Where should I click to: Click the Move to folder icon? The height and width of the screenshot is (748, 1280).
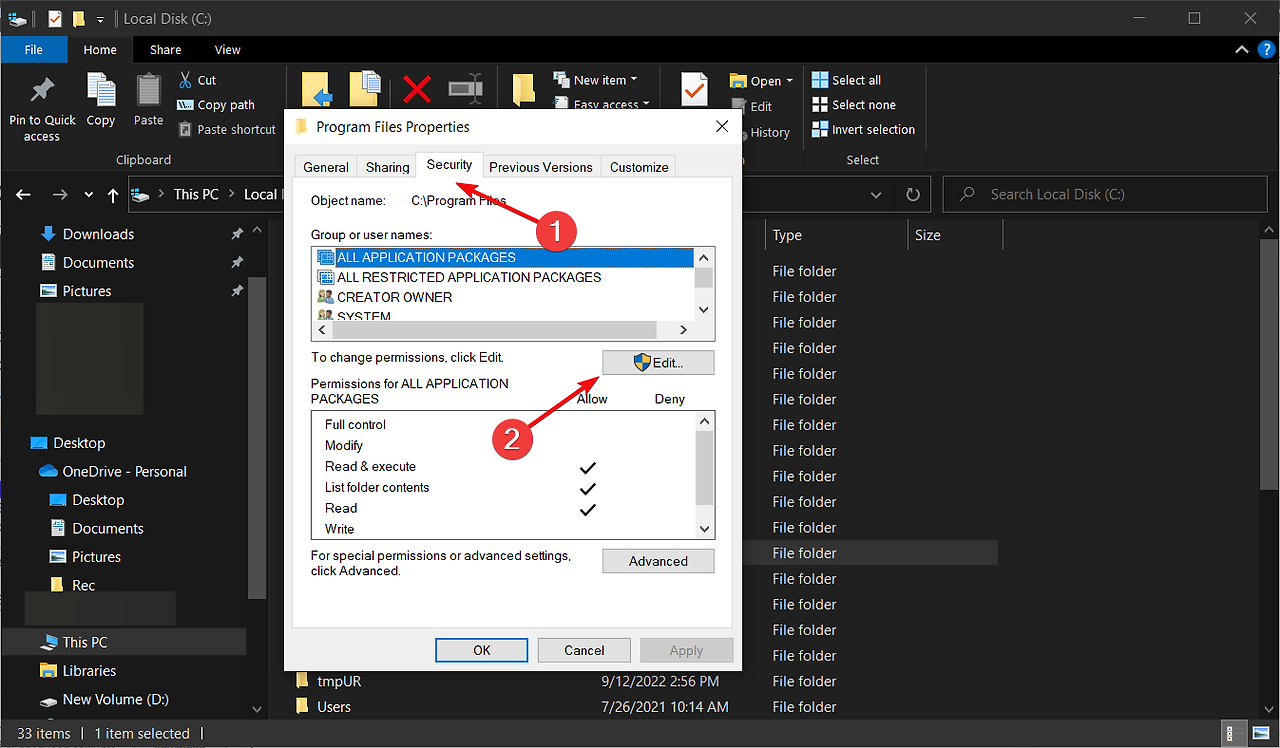pos(317,88)
